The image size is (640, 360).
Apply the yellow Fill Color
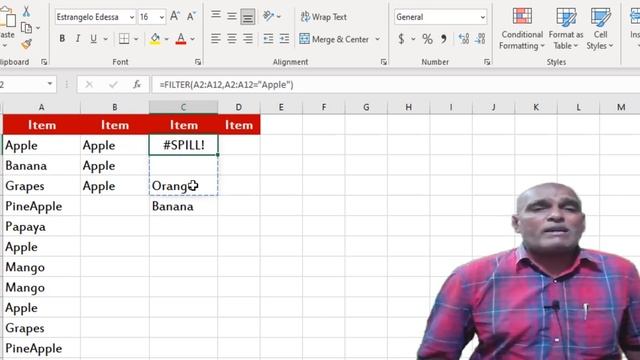pyautogui.click(x=155, y=39)
